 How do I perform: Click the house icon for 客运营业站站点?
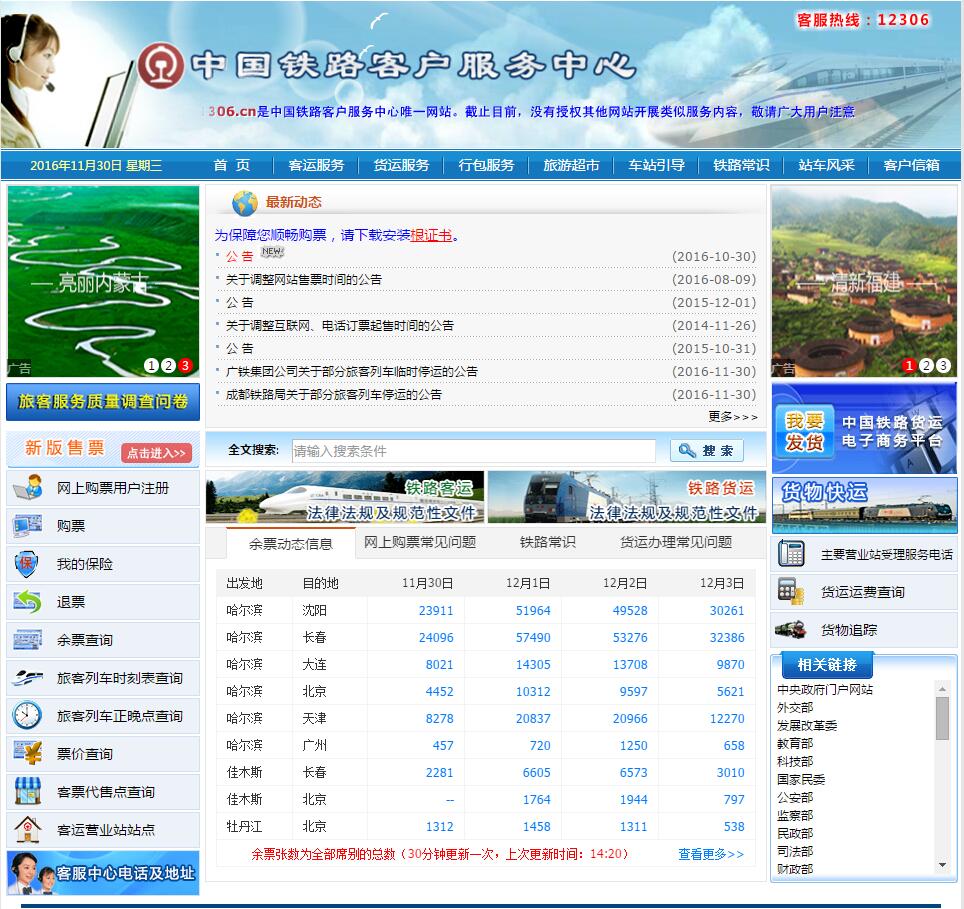(28, 830)
